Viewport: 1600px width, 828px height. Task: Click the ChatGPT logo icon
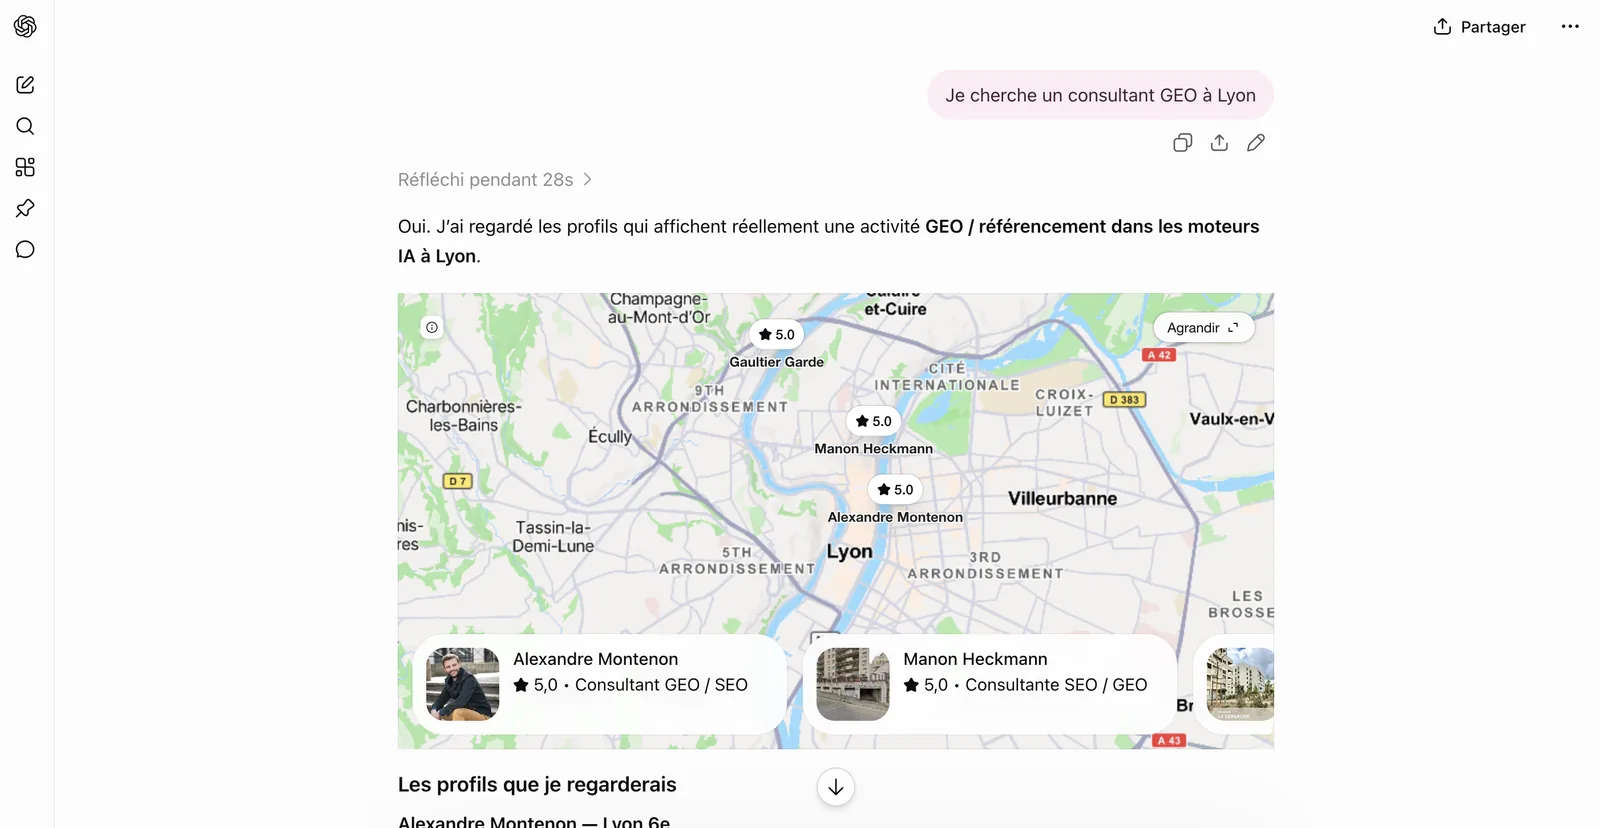tap(25, 26)
